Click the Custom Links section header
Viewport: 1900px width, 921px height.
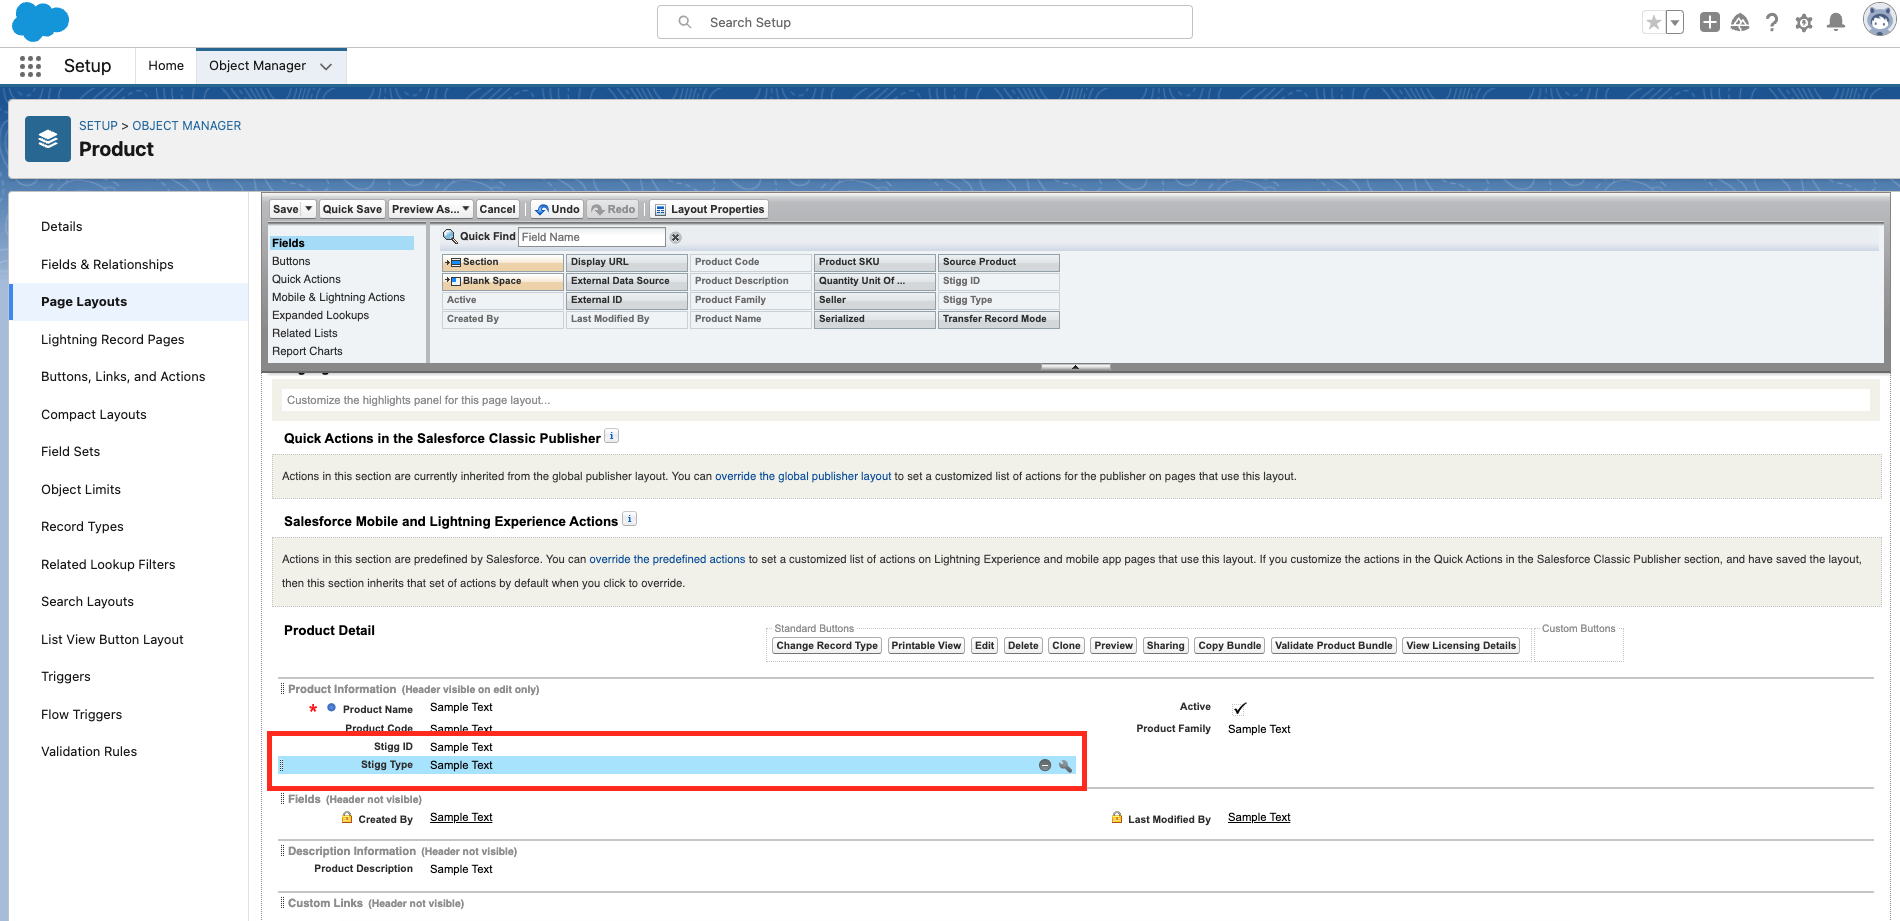pos(376,903)
